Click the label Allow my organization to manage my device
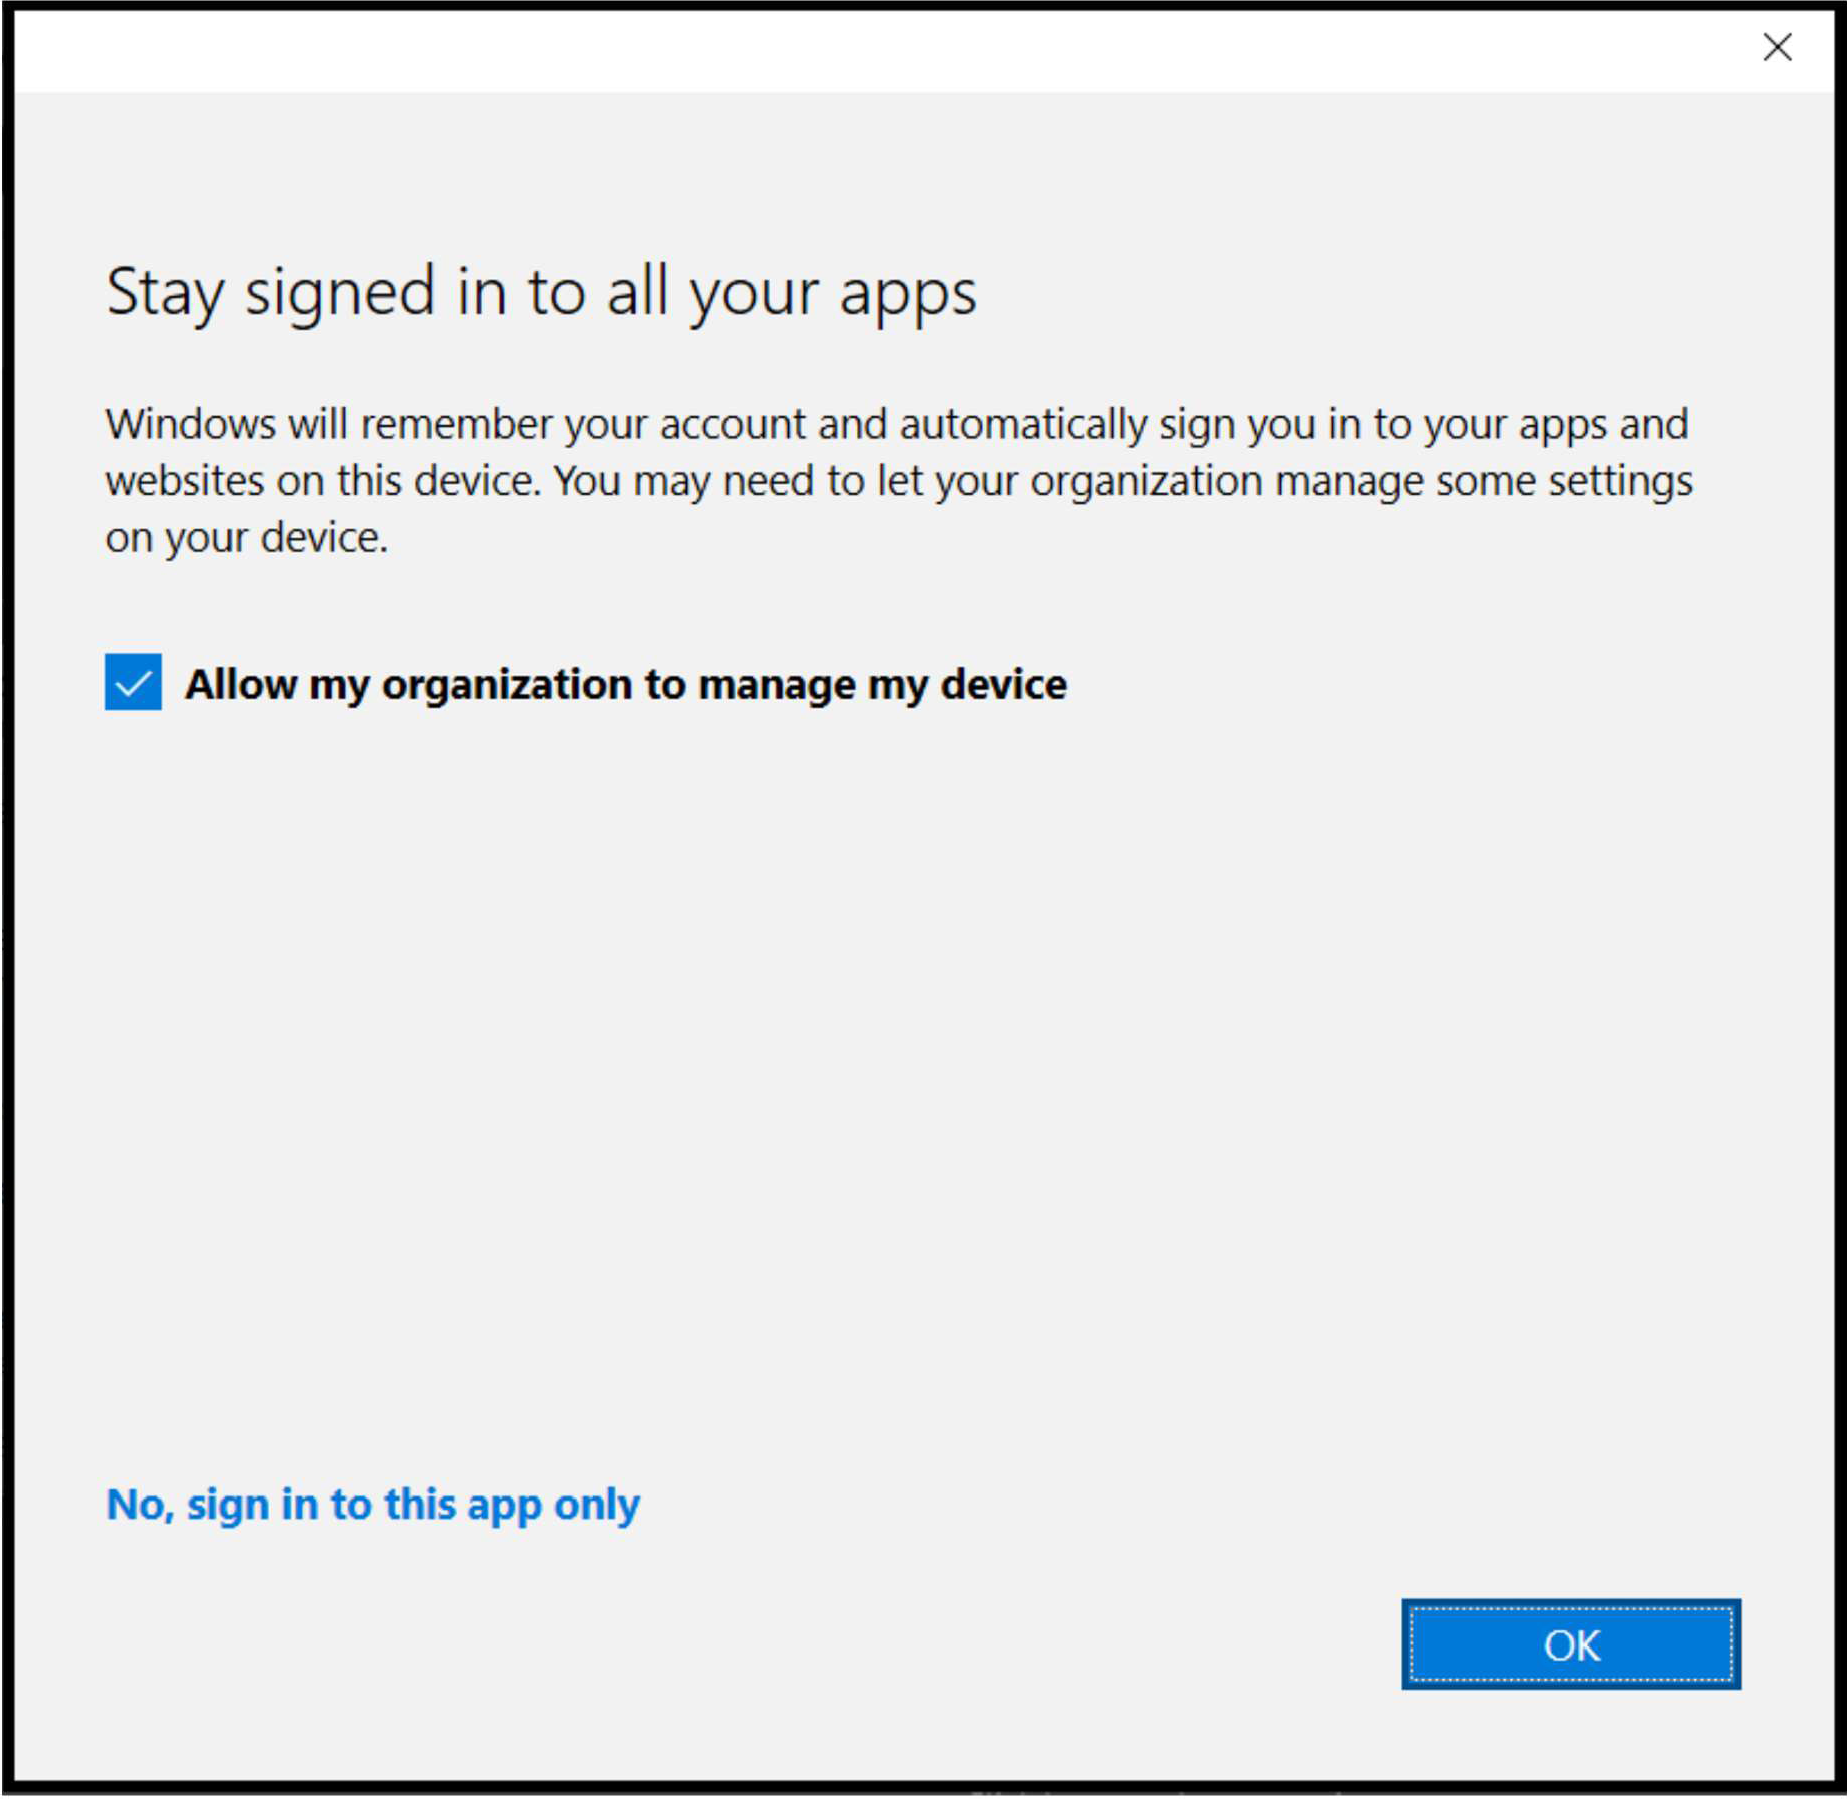 pos(626,685)
